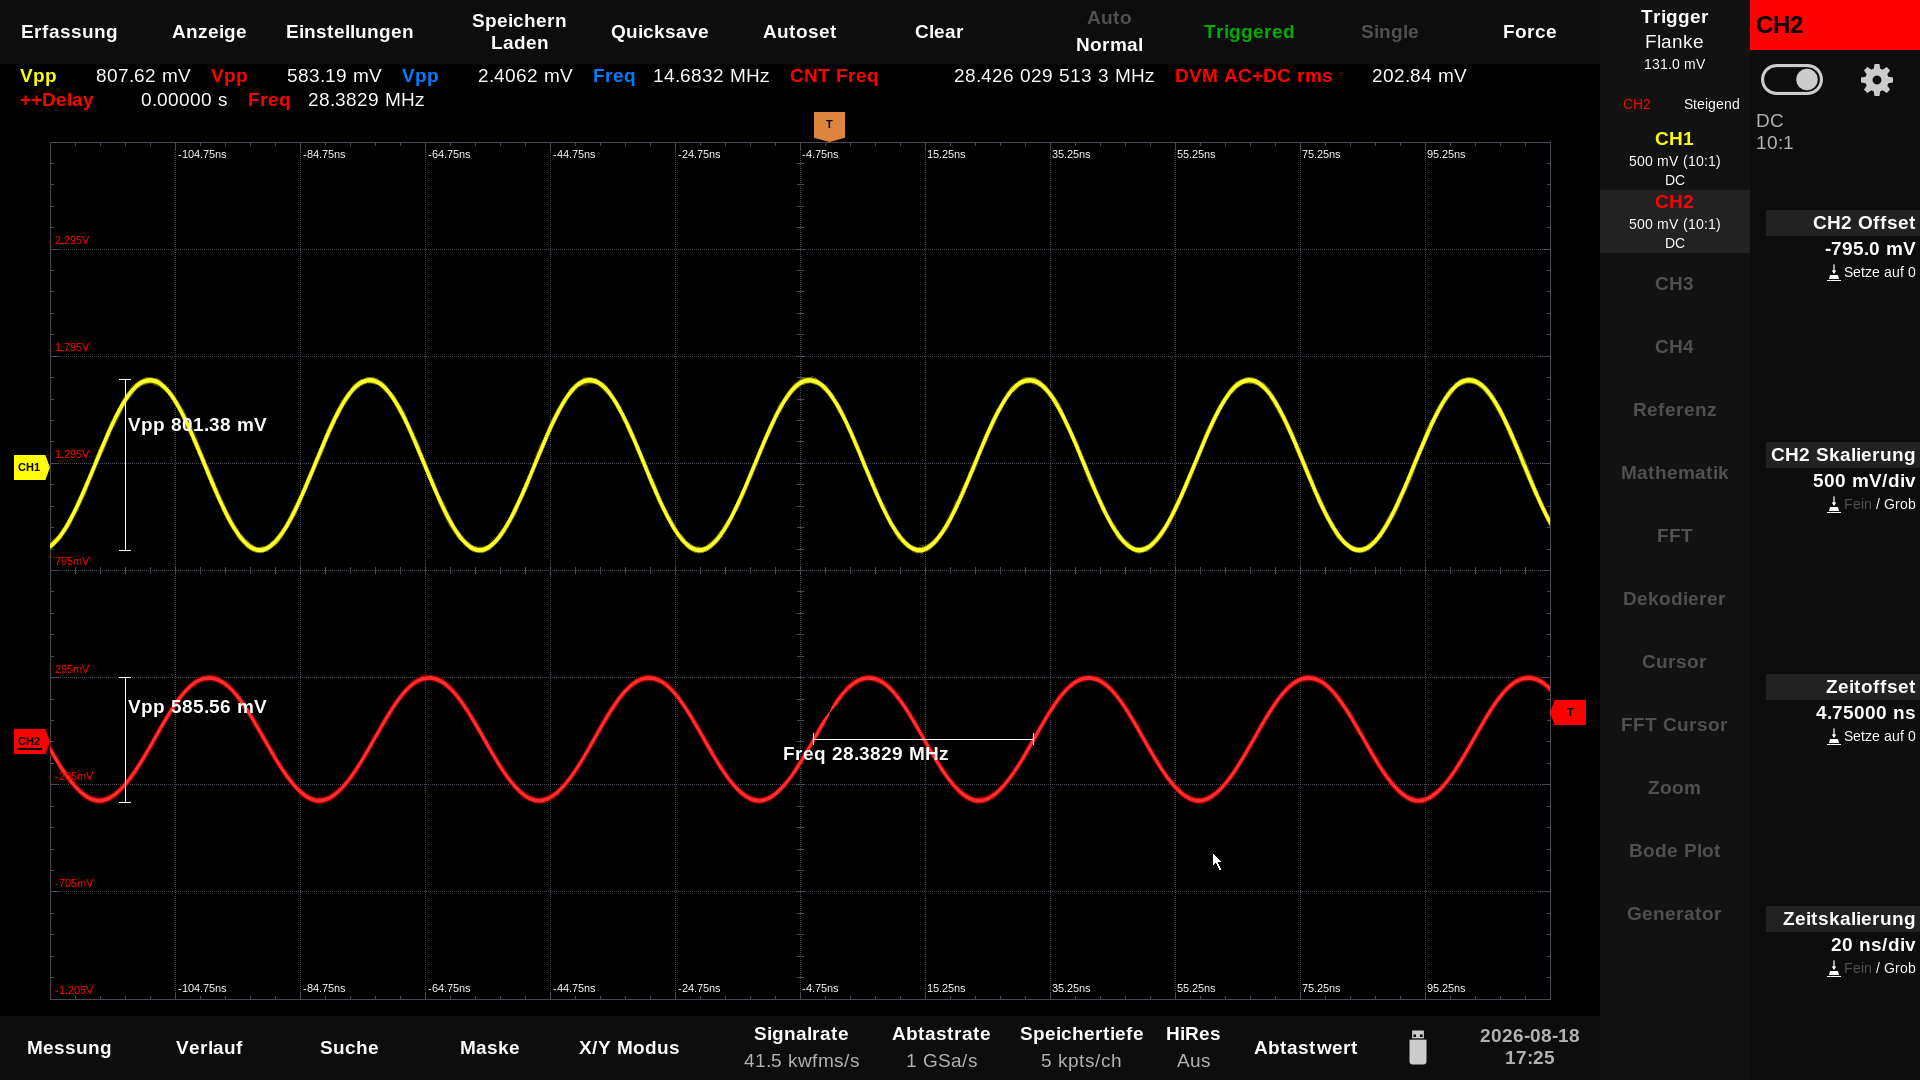Select the red Vpp 583.19 mV measurement
This screenshot has height=1080, width=1920.
pos(296,76)
